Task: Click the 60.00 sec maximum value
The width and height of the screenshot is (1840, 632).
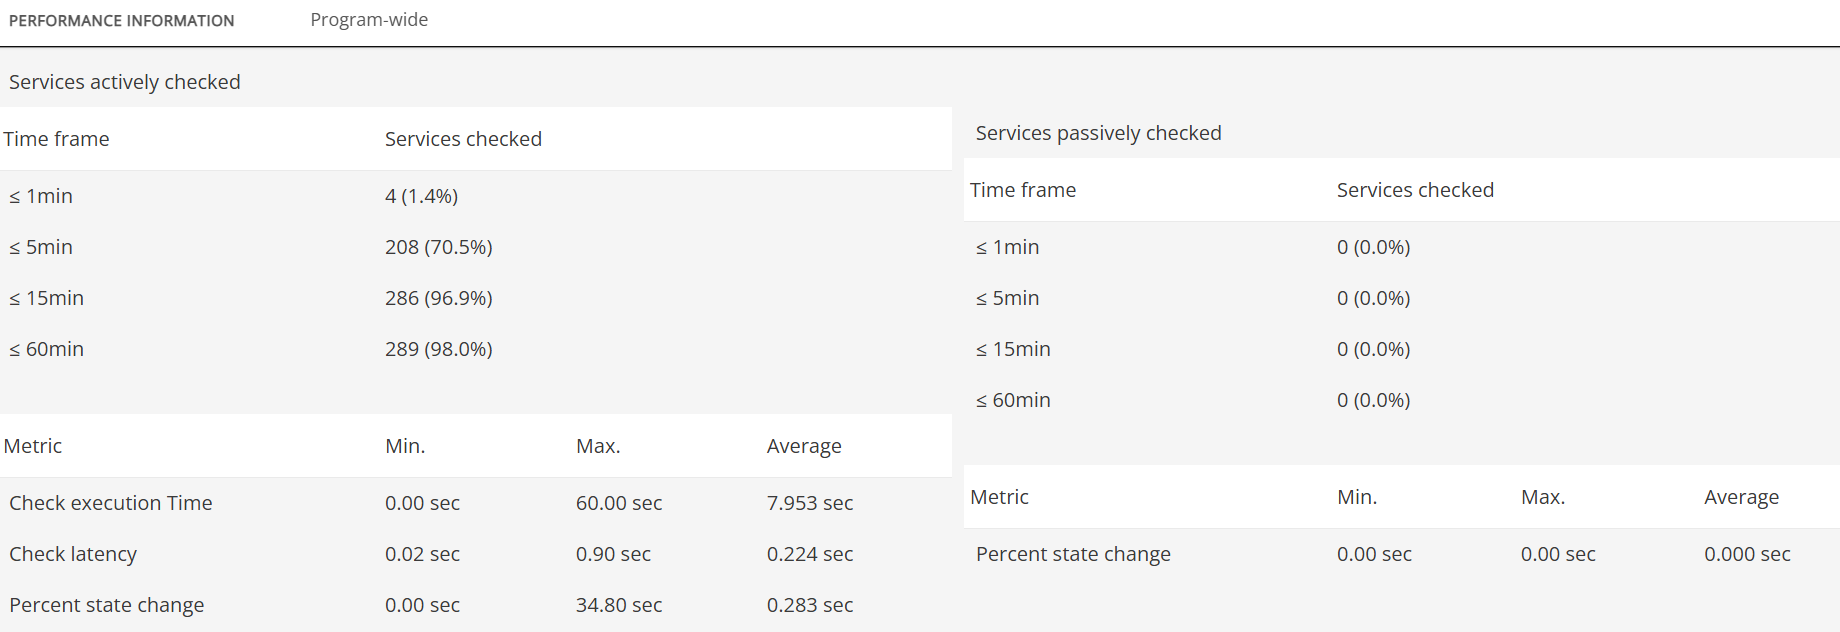Action: tap(618, 503)
